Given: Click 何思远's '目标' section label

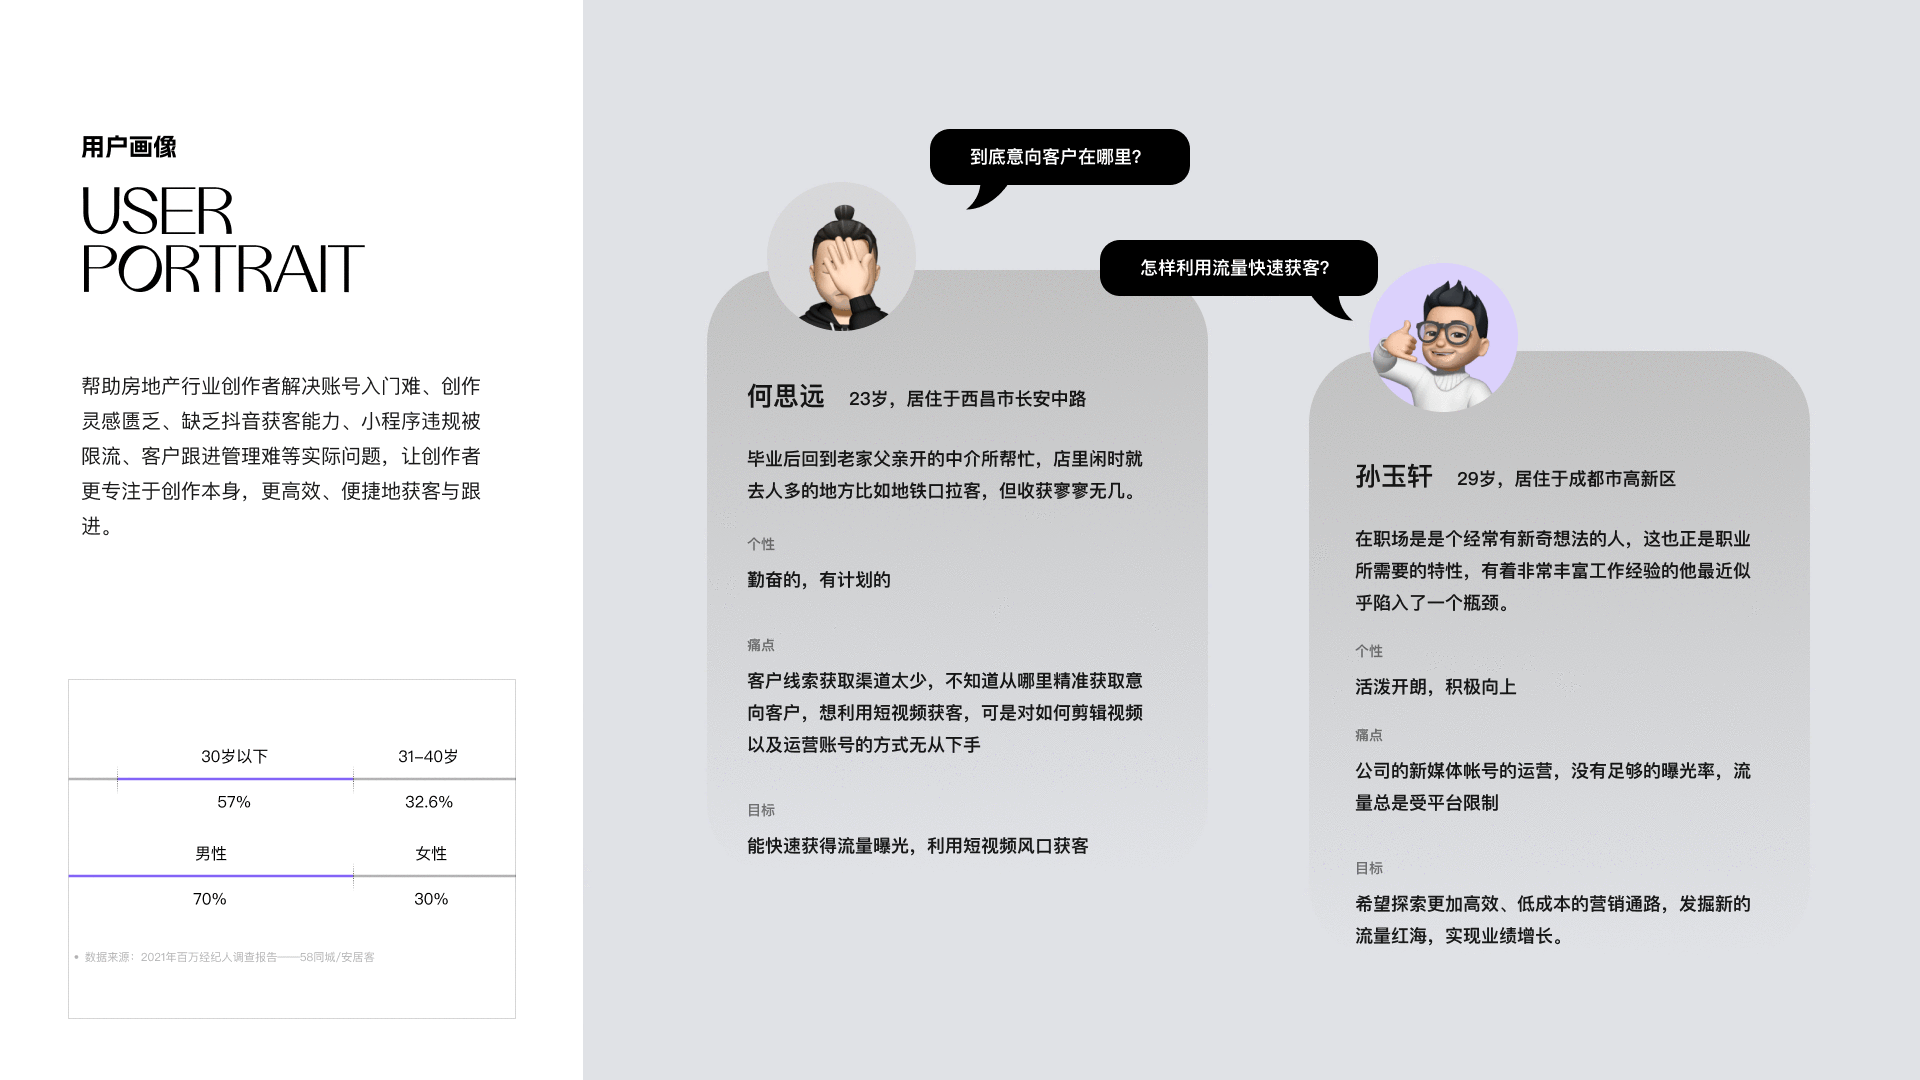Looking at the screenshot, I should coord(761,810).
